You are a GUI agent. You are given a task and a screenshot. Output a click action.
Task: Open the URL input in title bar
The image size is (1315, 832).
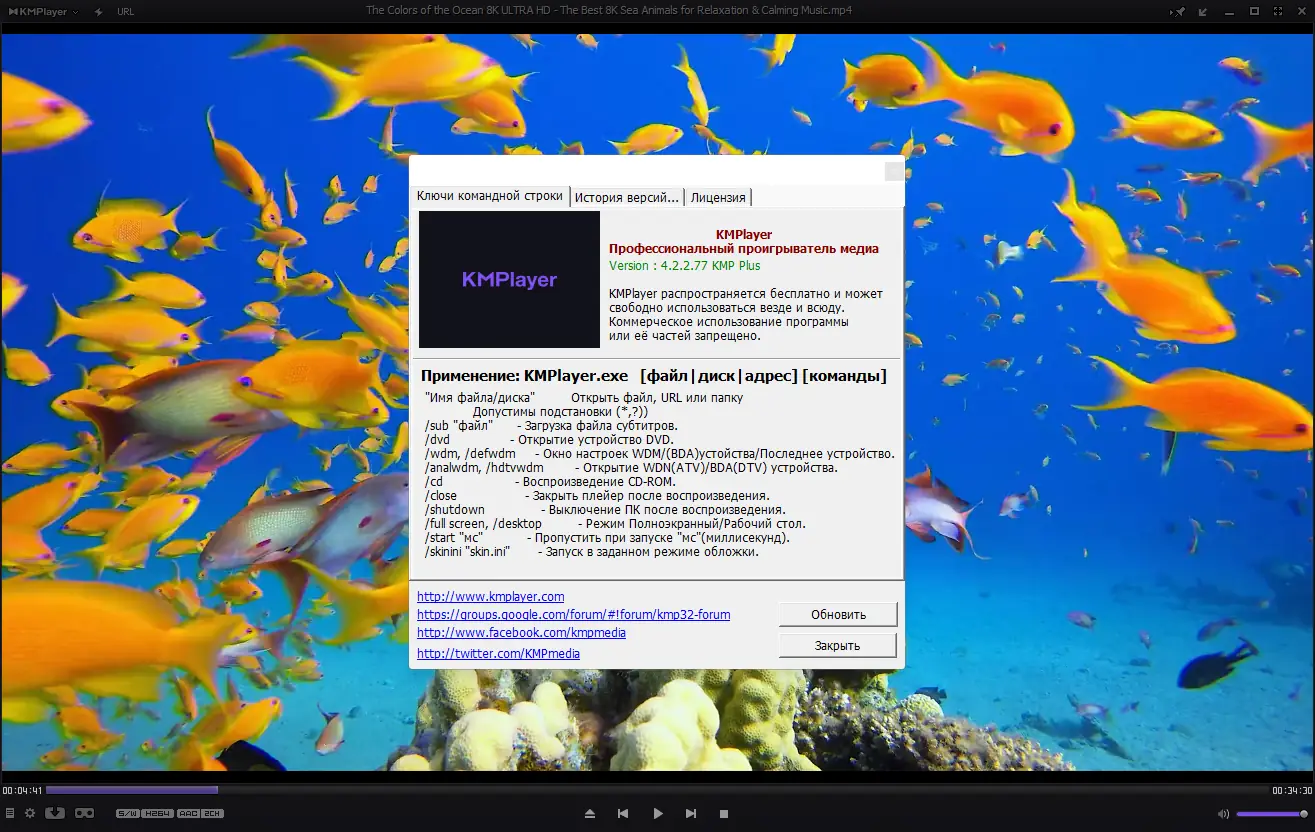point(125,12)
